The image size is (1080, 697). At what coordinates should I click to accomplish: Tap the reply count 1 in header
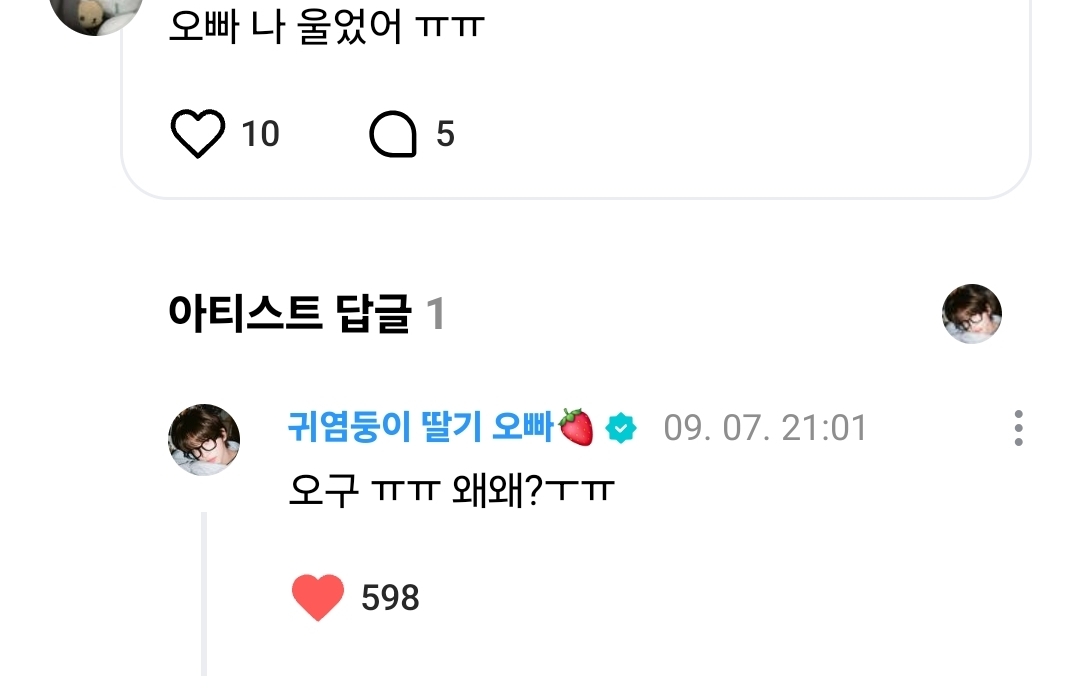coord(435,314)
